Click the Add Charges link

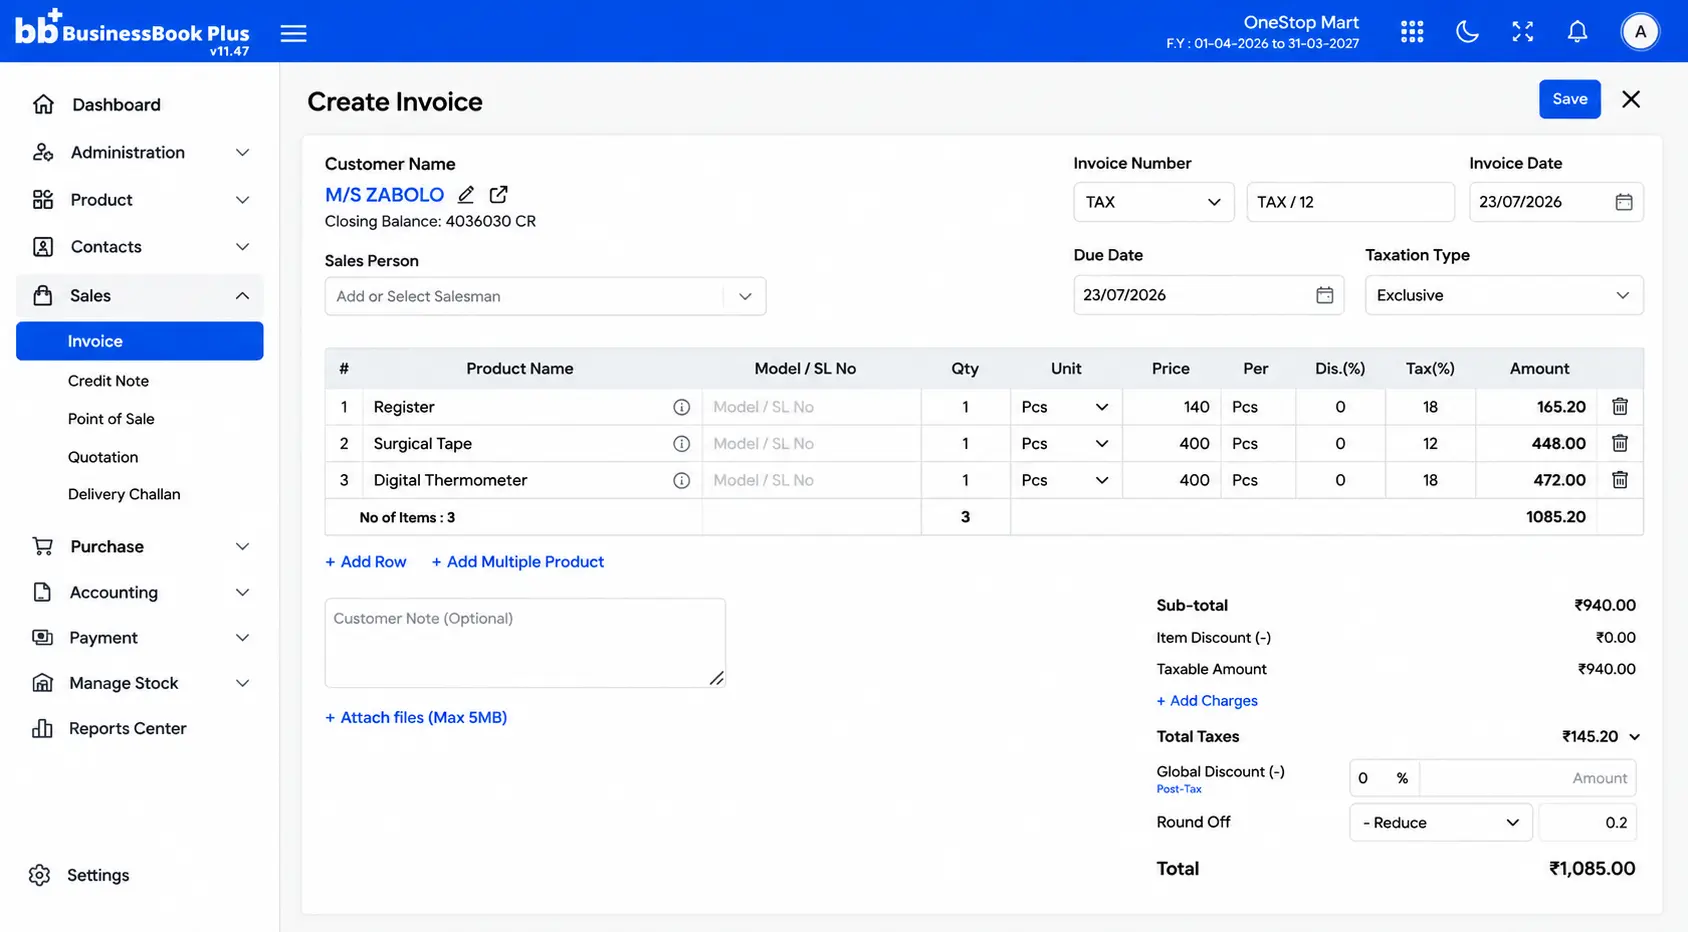(x=1207, y=701)
